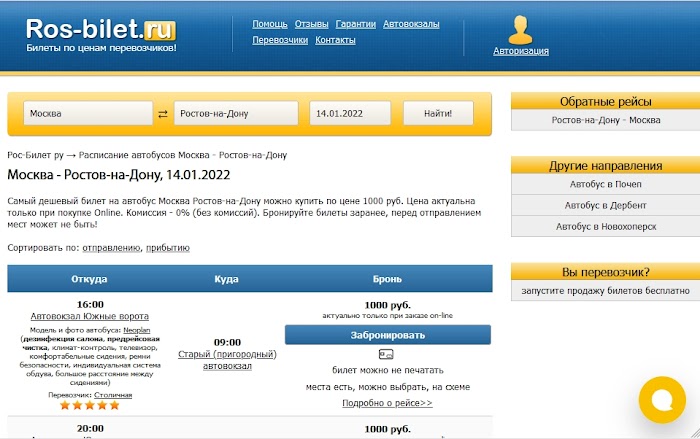Image resolution: width=700 pixels, height=439 pixels.
Task: Open return route Ростов-на-Дону - Москва
Action: click(x=606, y=120)
